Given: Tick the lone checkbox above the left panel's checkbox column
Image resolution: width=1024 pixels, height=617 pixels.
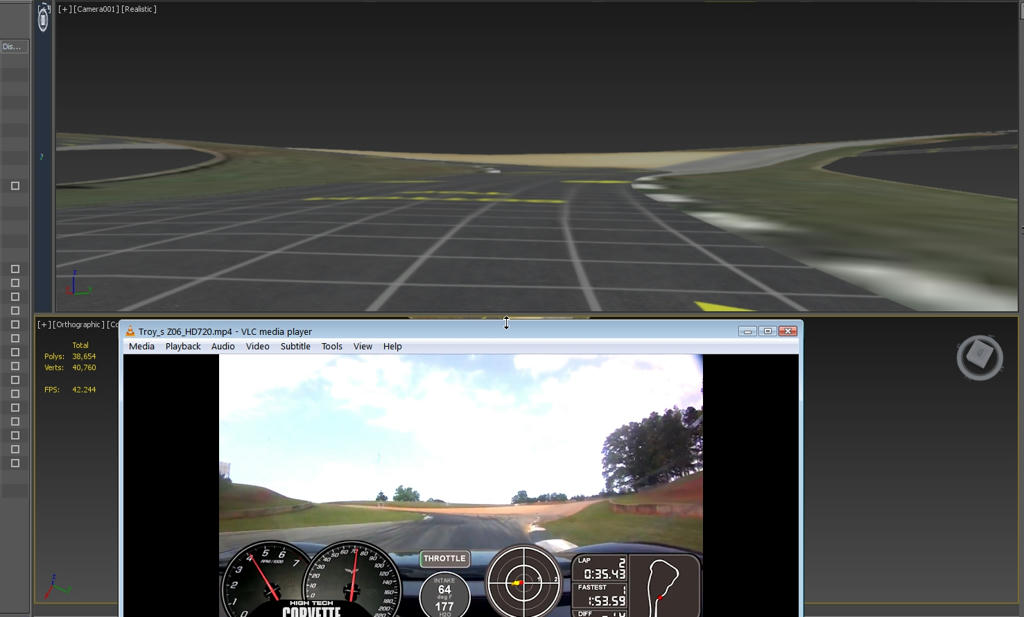Looking at the screenshot, I should click(15, 186).
